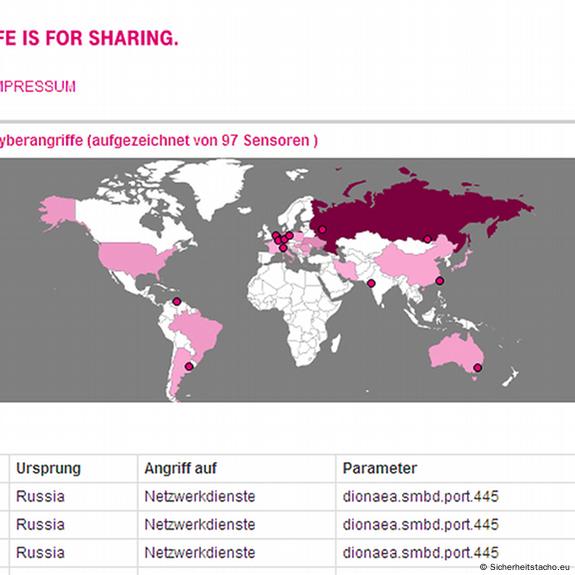This screenshot has width=575, height=575.
Task: Select the marker near Mongolia's northern border
Action: (428, 239)
